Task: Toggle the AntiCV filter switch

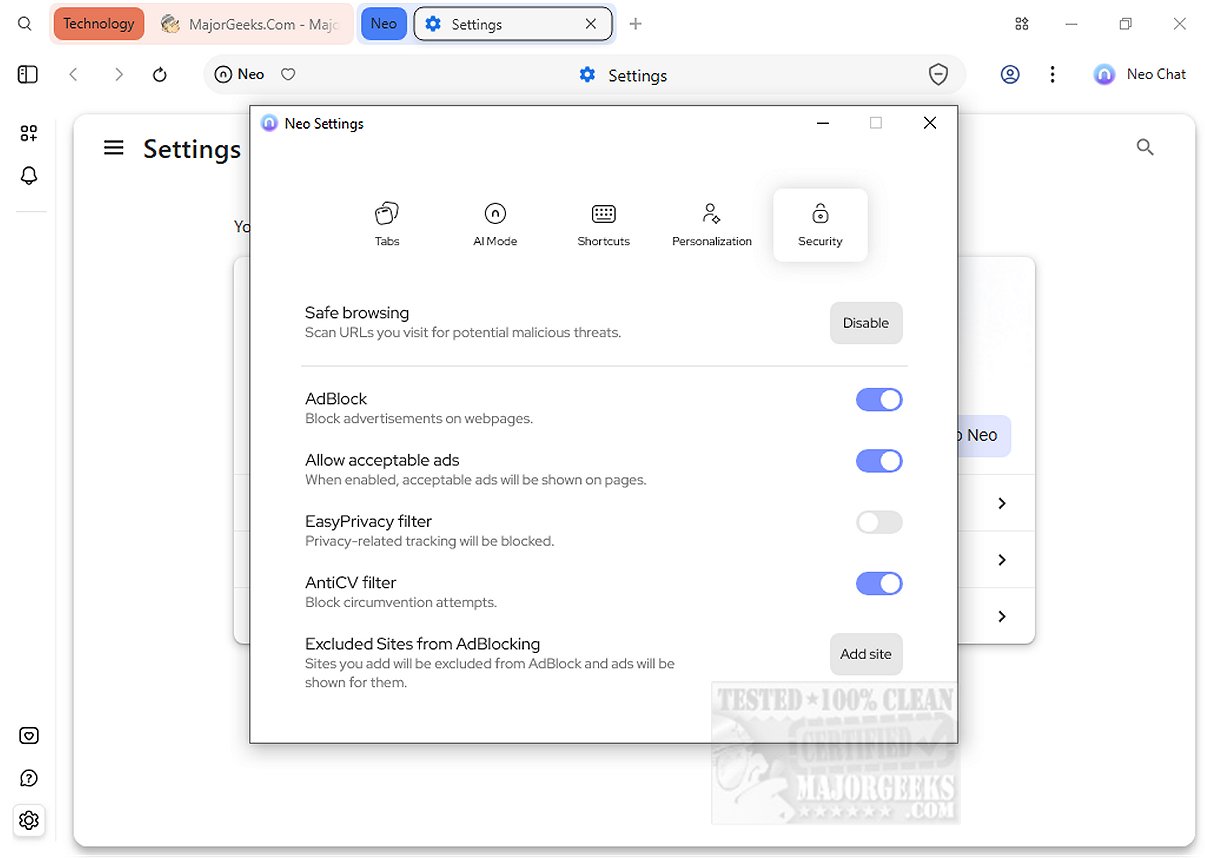Action: coord(879,583)
